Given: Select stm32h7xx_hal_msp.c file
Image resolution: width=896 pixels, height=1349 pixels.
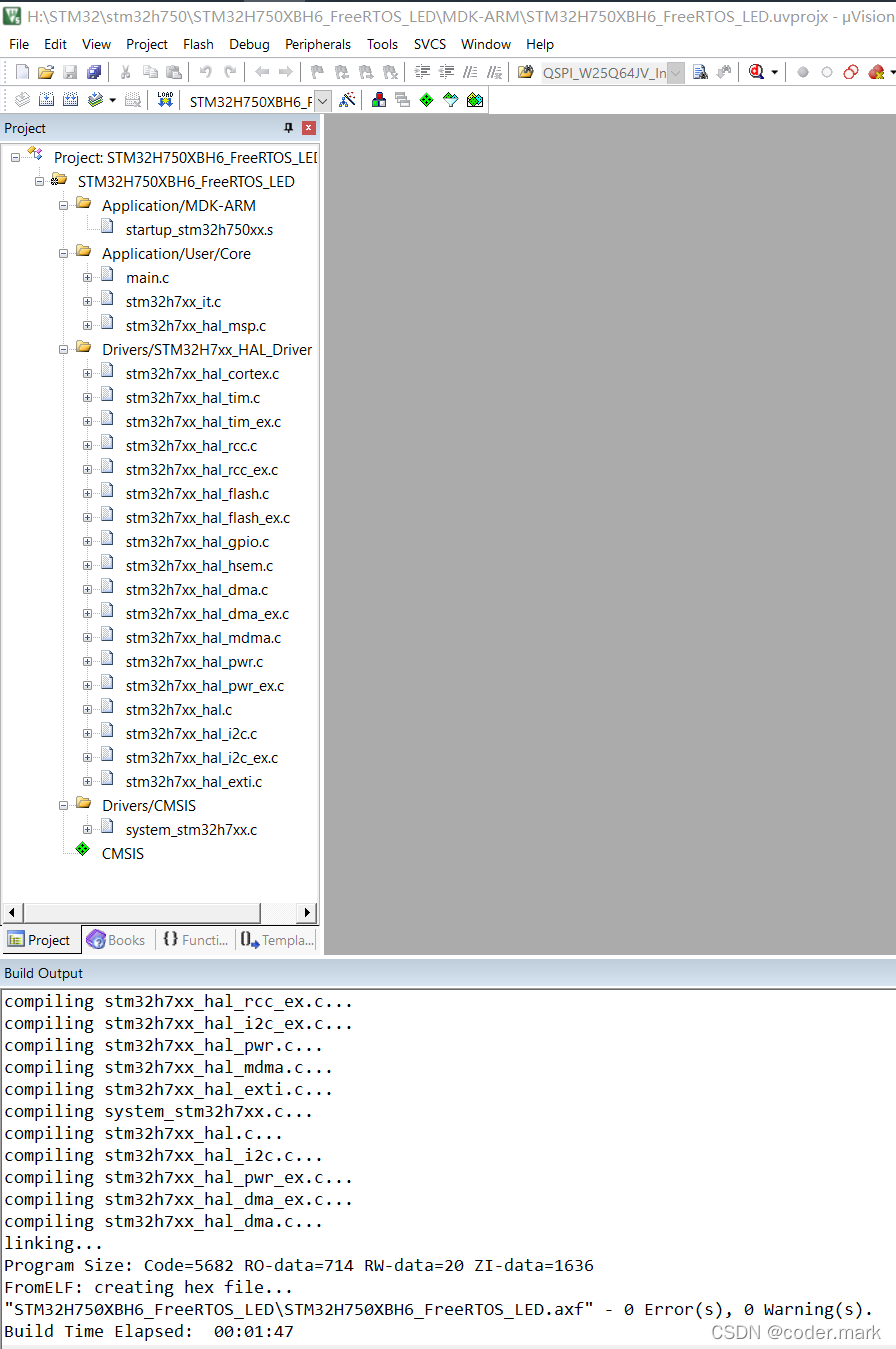Looking at the screenshot, I should [x=196, y=326].
